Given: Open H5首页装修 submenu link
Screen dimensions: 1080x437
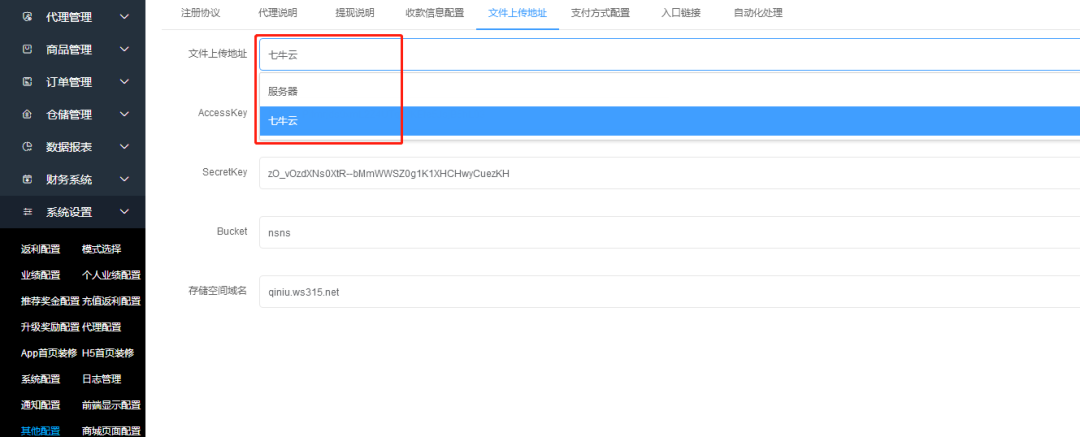Looking at the screenshot, I should [108, 353].
